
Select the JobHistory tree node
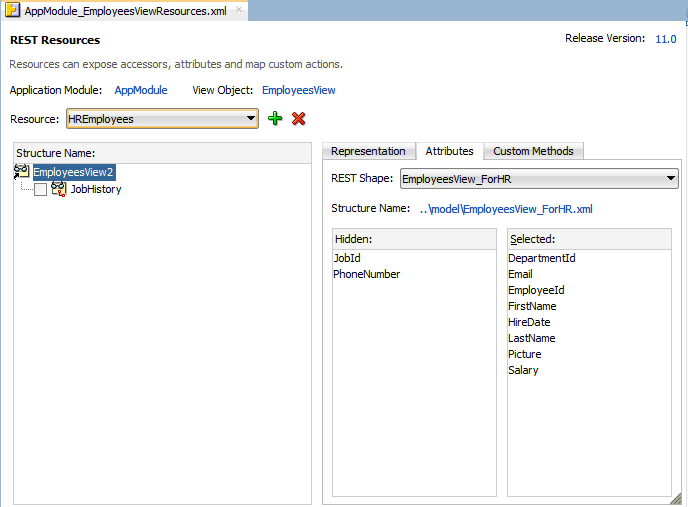pos(96,189)
